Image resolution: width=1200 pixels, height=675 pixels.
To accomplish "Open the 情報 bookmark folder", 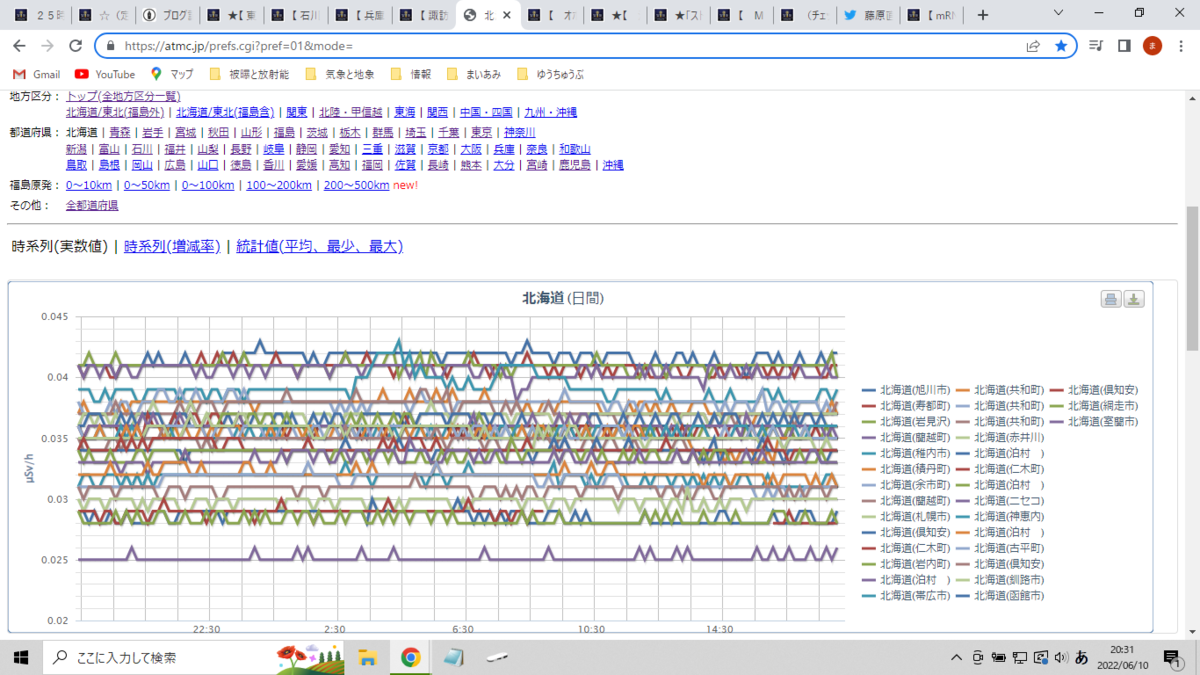I will pyautogui.click(x=411, y=74).
